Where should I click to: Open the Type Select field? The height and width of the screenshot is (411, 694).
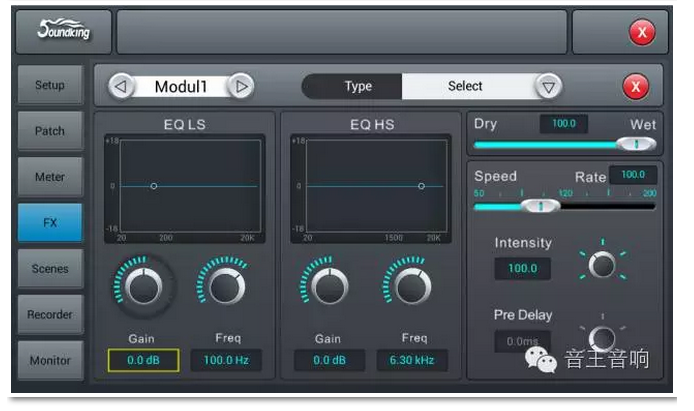point(465,87)
